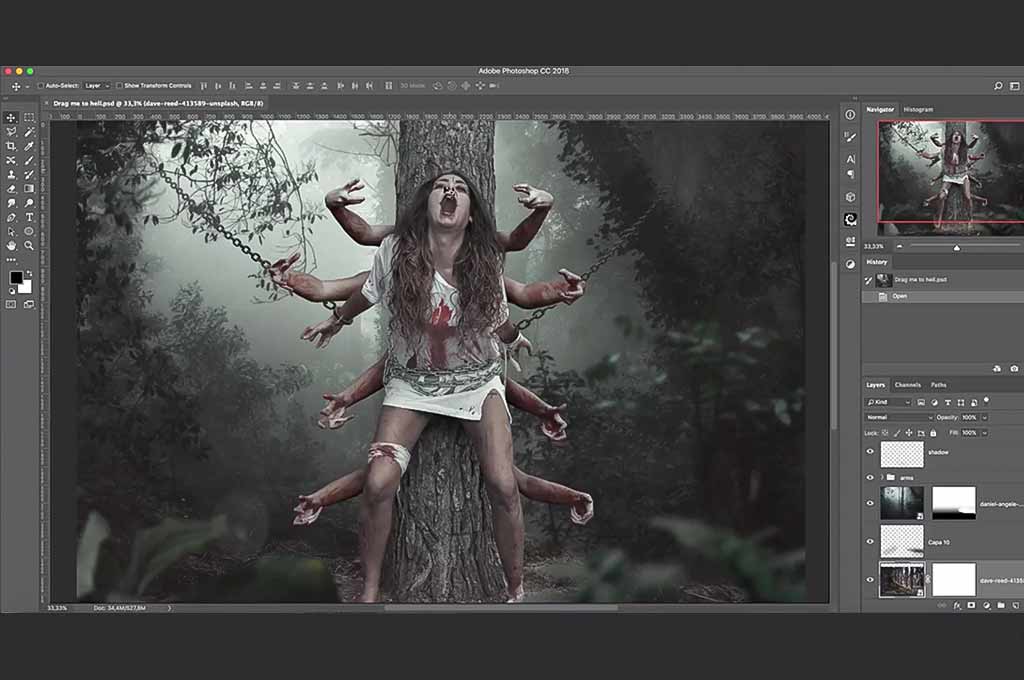1024x680 pixels.
Task: Open the status bar info arrow
Action: click(x=170, y=608)
